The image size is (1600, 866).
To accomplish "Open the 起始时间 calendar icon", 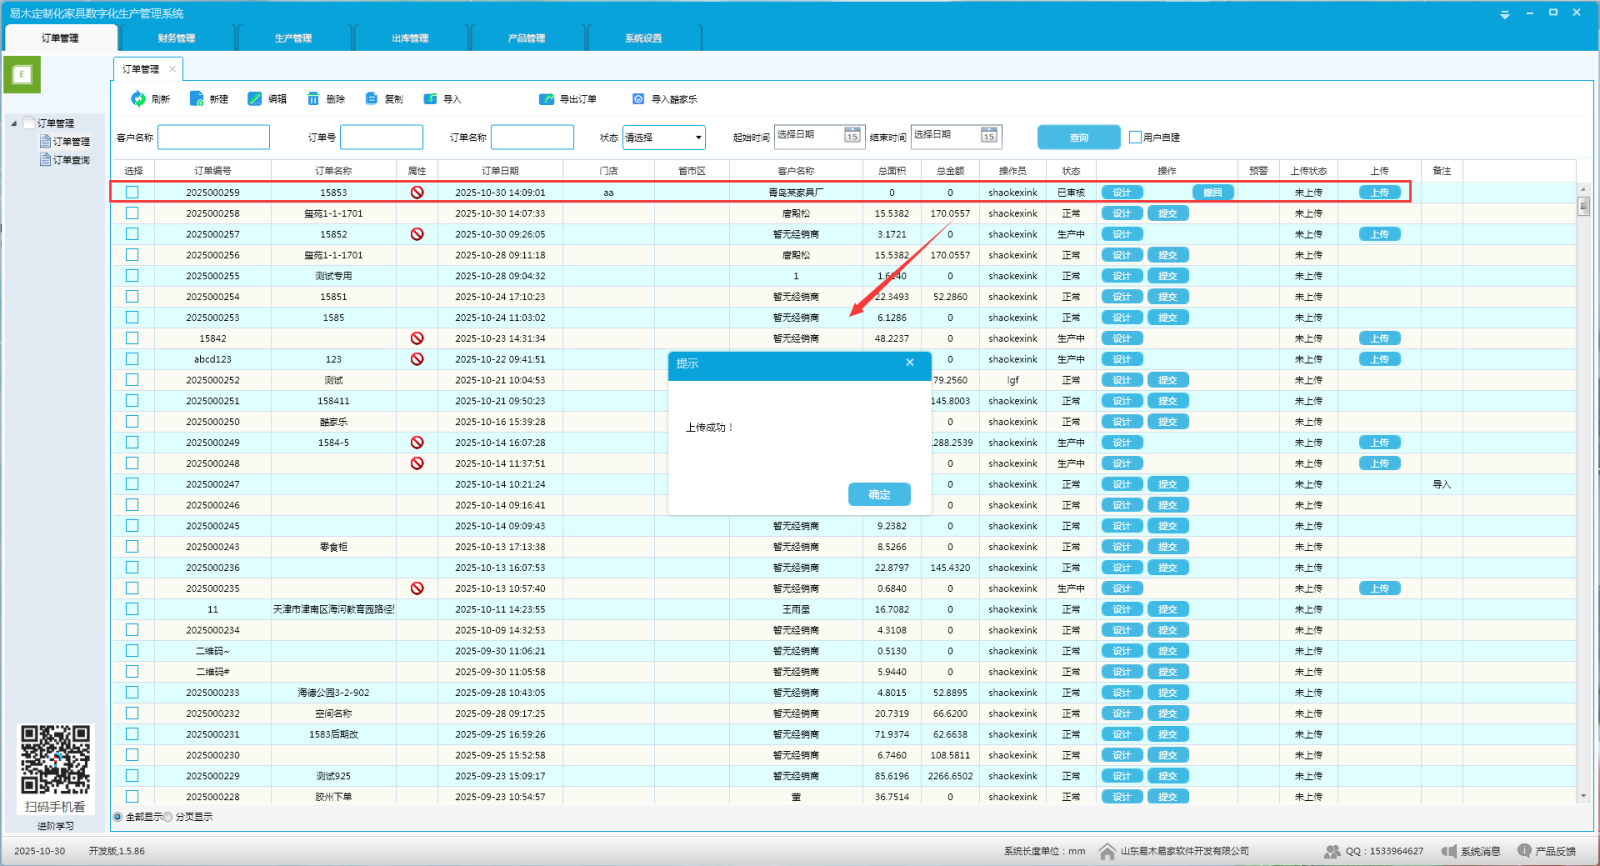I will (x=852, y=136).
